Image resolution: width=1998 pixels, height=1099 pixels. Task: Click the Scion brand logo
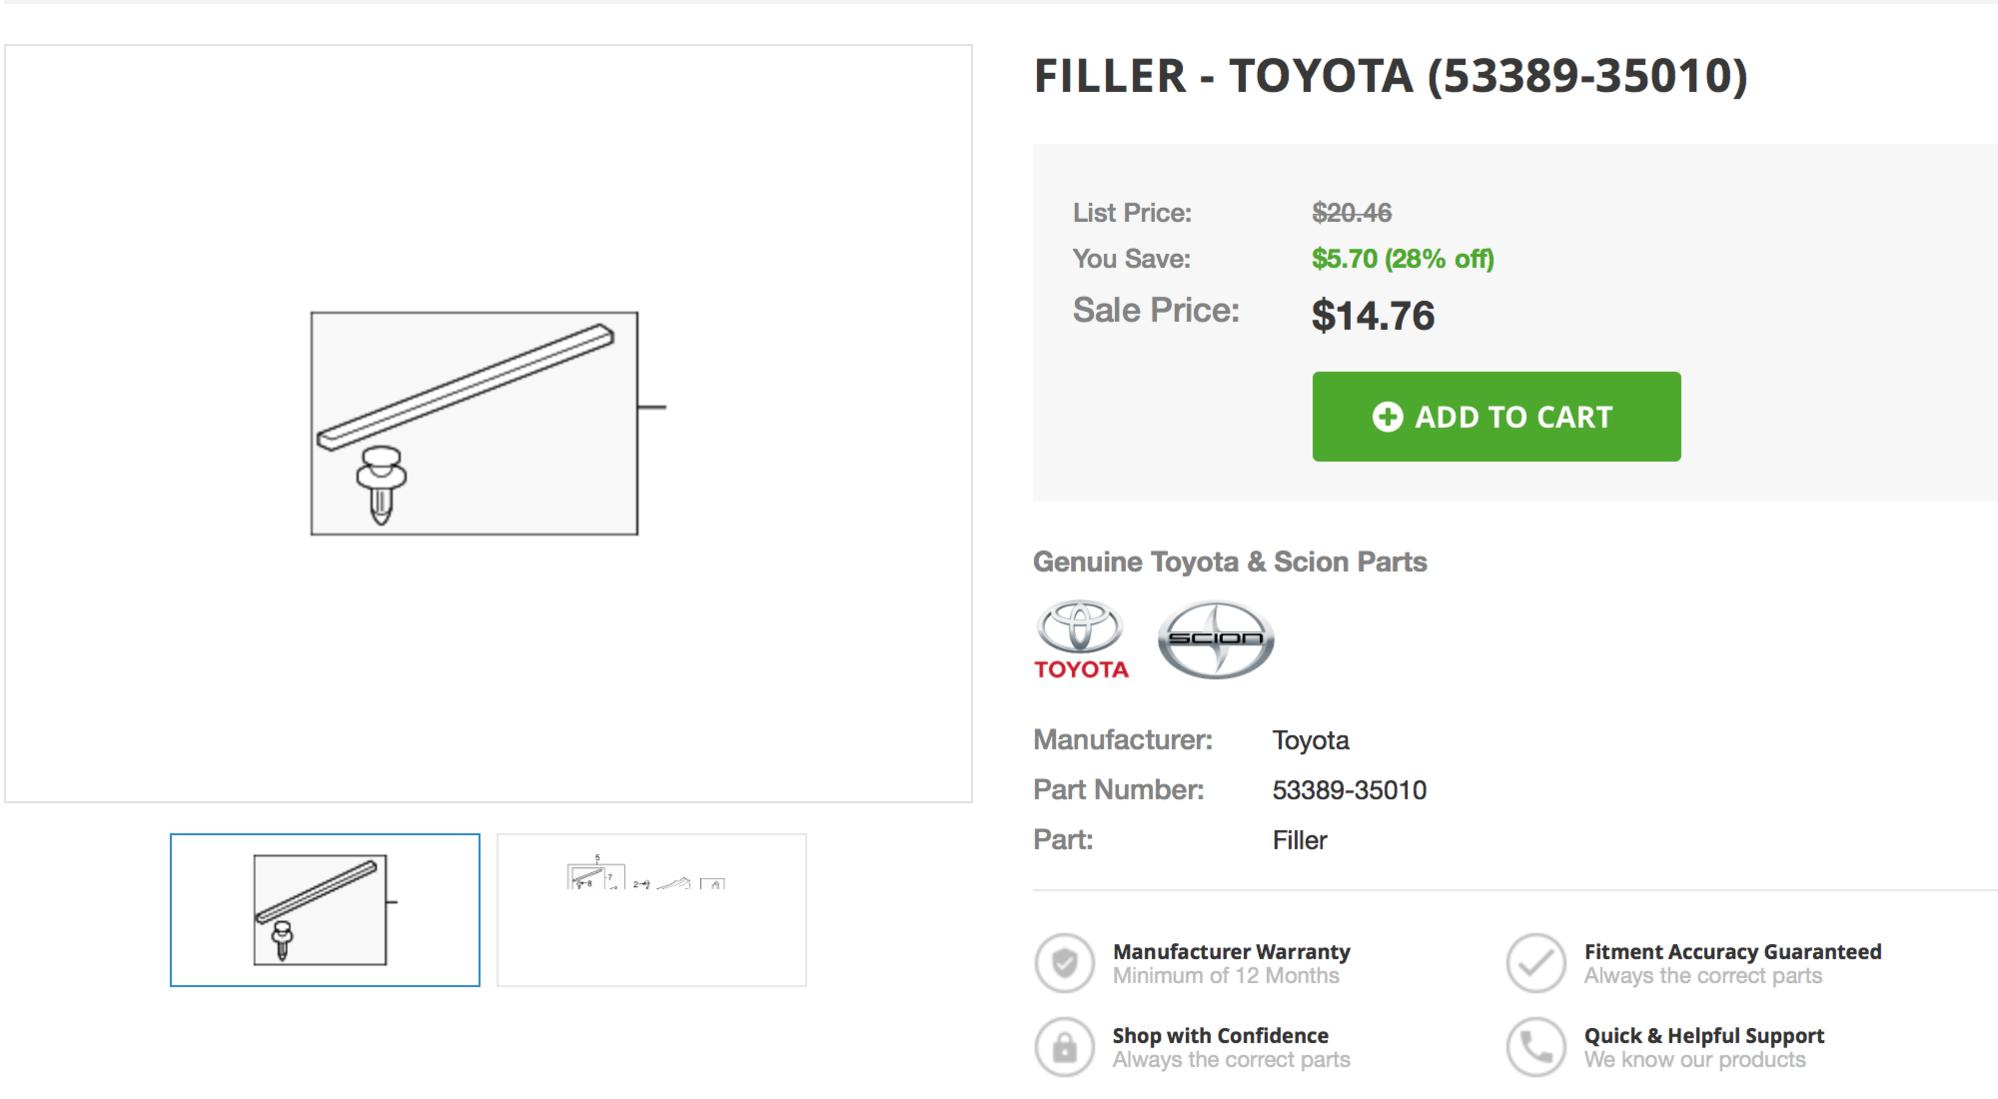(1215, 640)
